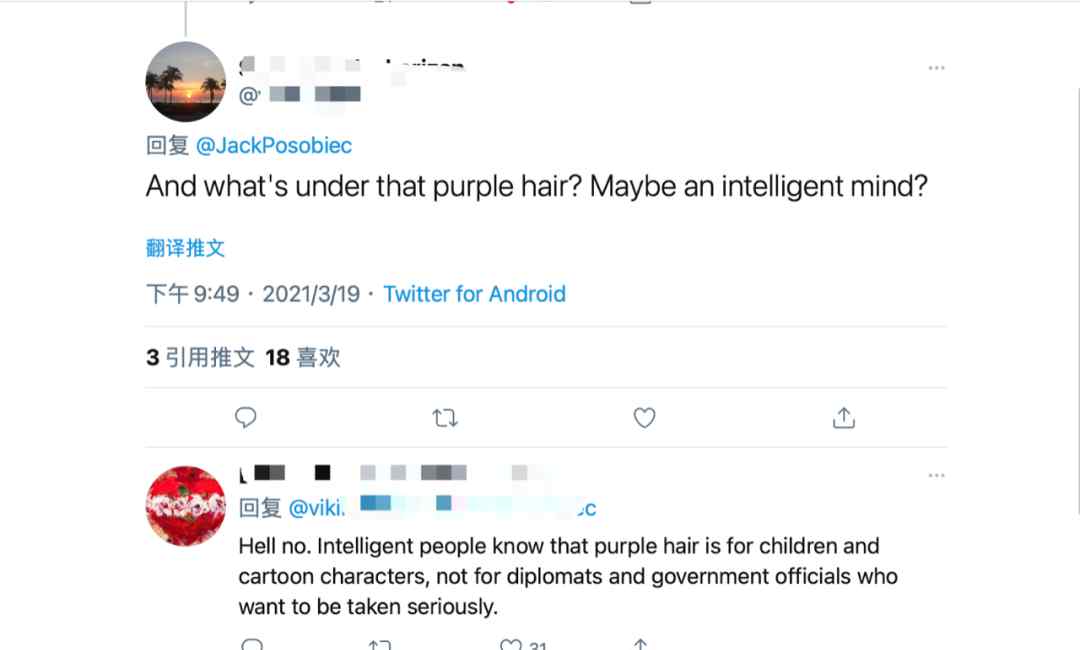Retweet the "Hell no" reply tweet

(379, 645)
